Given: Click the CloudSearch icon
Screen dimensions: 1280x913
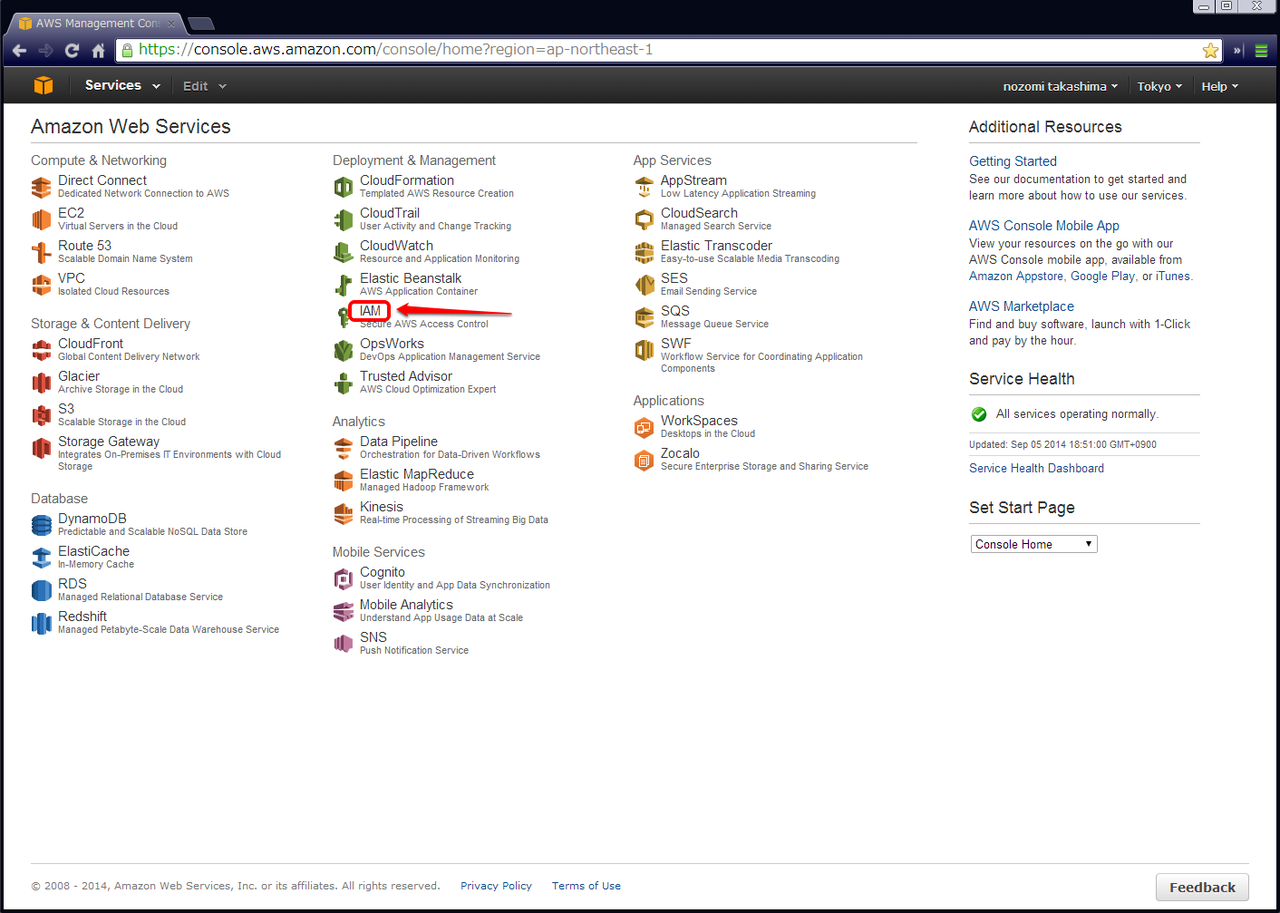Looking at the screenshot, I should [644, 220].
